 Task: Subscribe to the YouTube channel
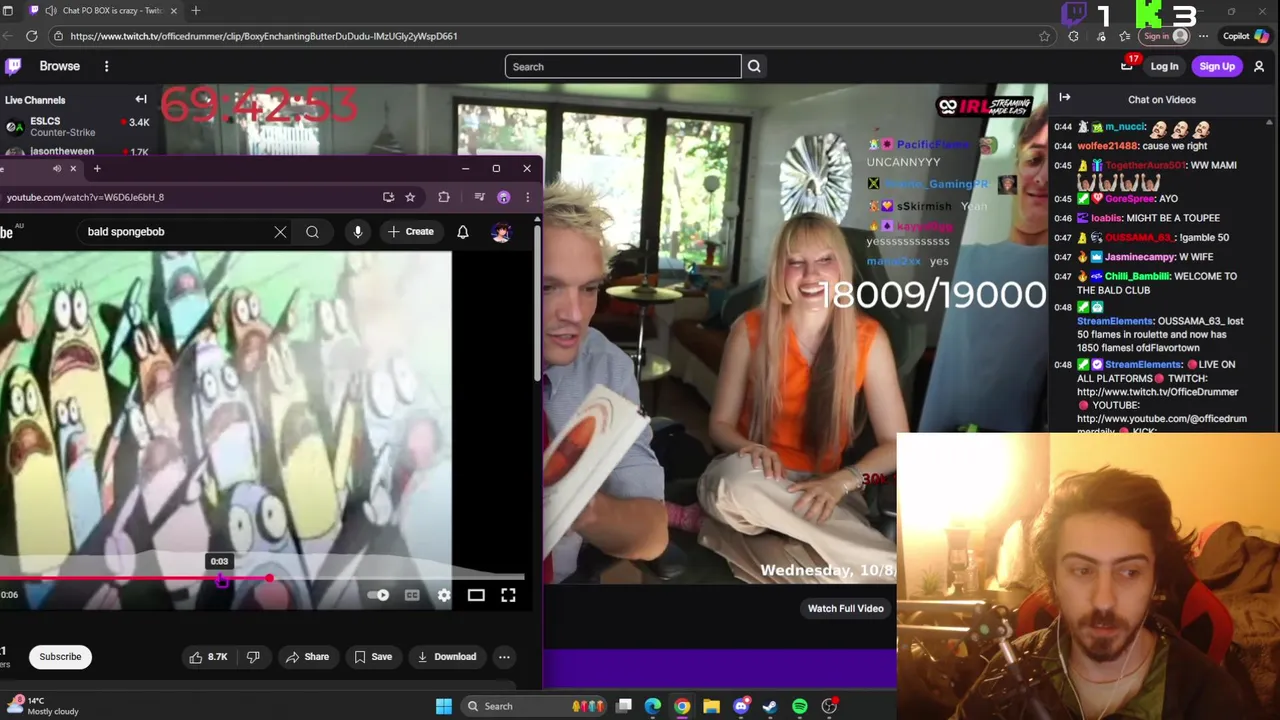(60, 657)
